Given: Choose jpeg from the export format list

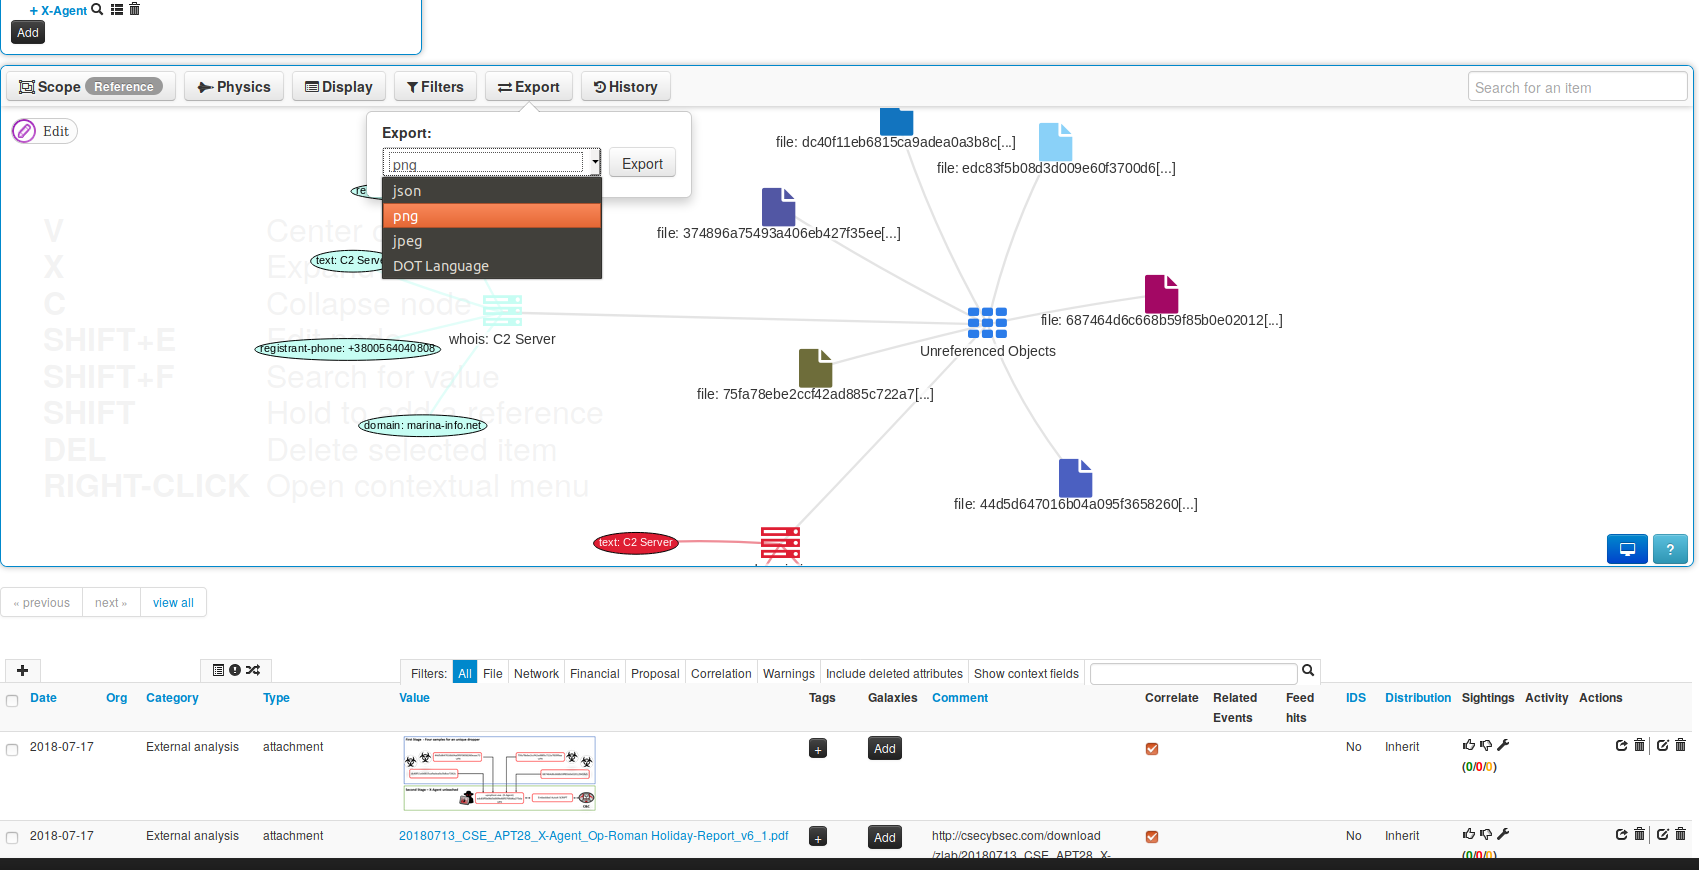Looking at the screenshot, I should click(x=407, y=241).
